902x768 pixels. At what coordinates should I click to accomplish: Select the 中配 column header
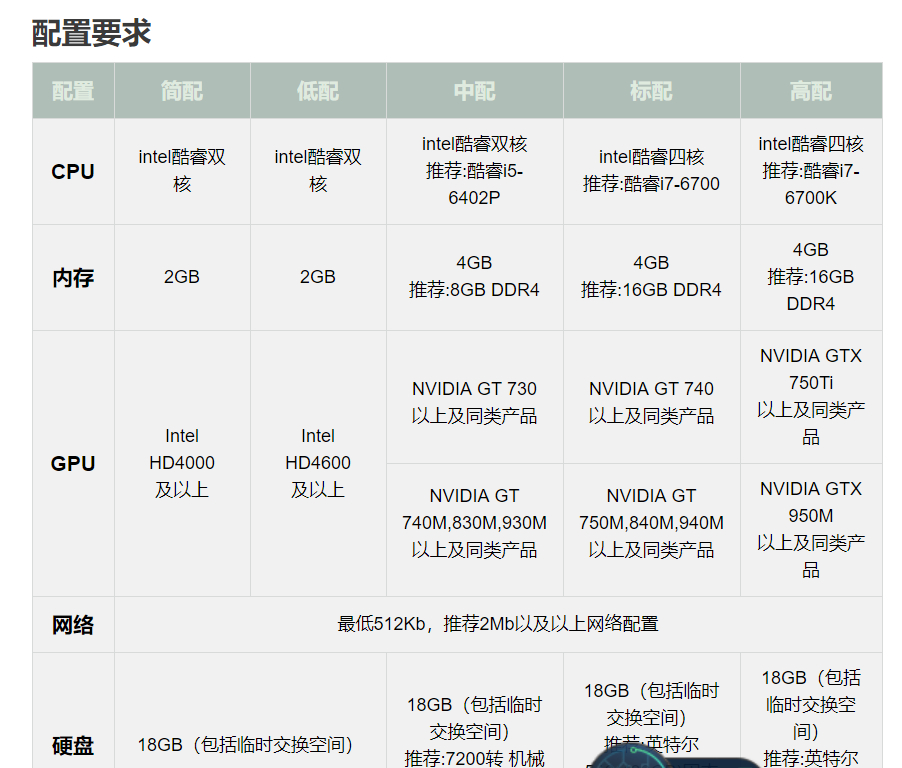[475, 91]
